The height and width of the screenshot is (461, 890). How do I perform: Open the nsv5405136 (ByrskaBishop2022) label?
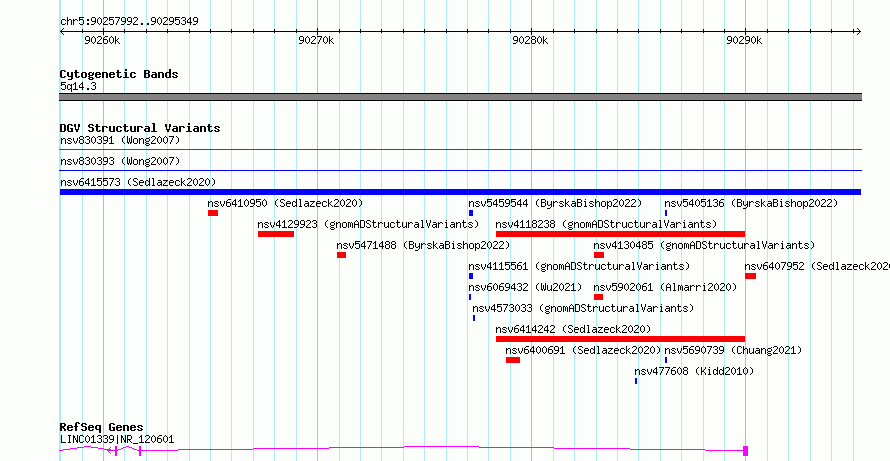[751, 203]
